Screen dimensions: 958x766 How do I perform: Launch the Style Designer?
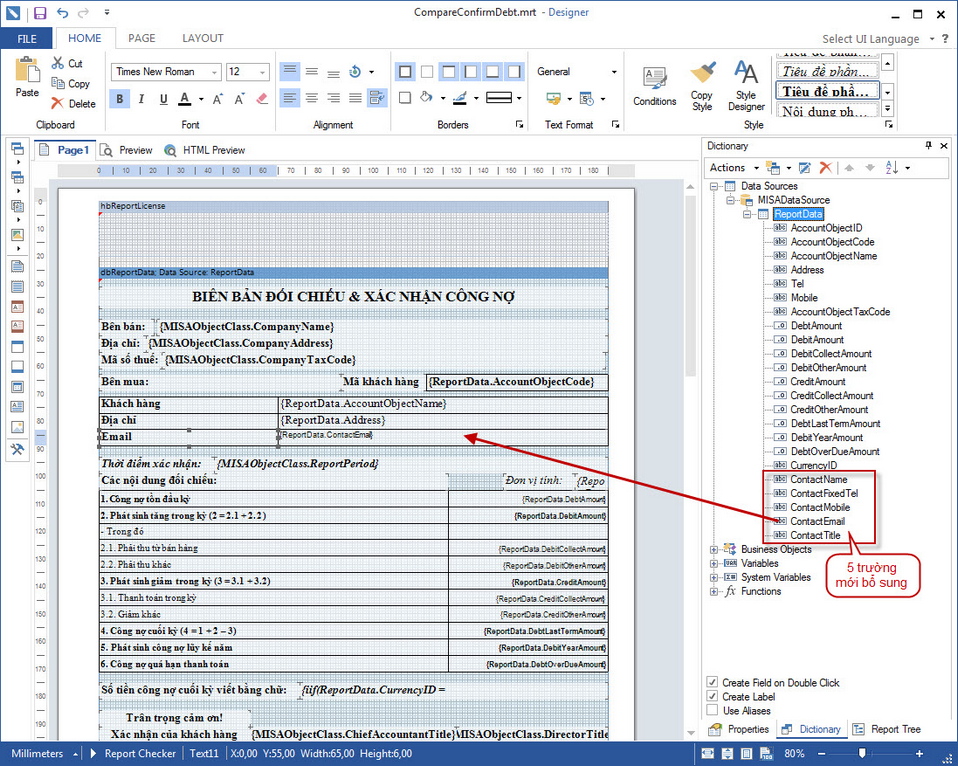coord(746,85)
